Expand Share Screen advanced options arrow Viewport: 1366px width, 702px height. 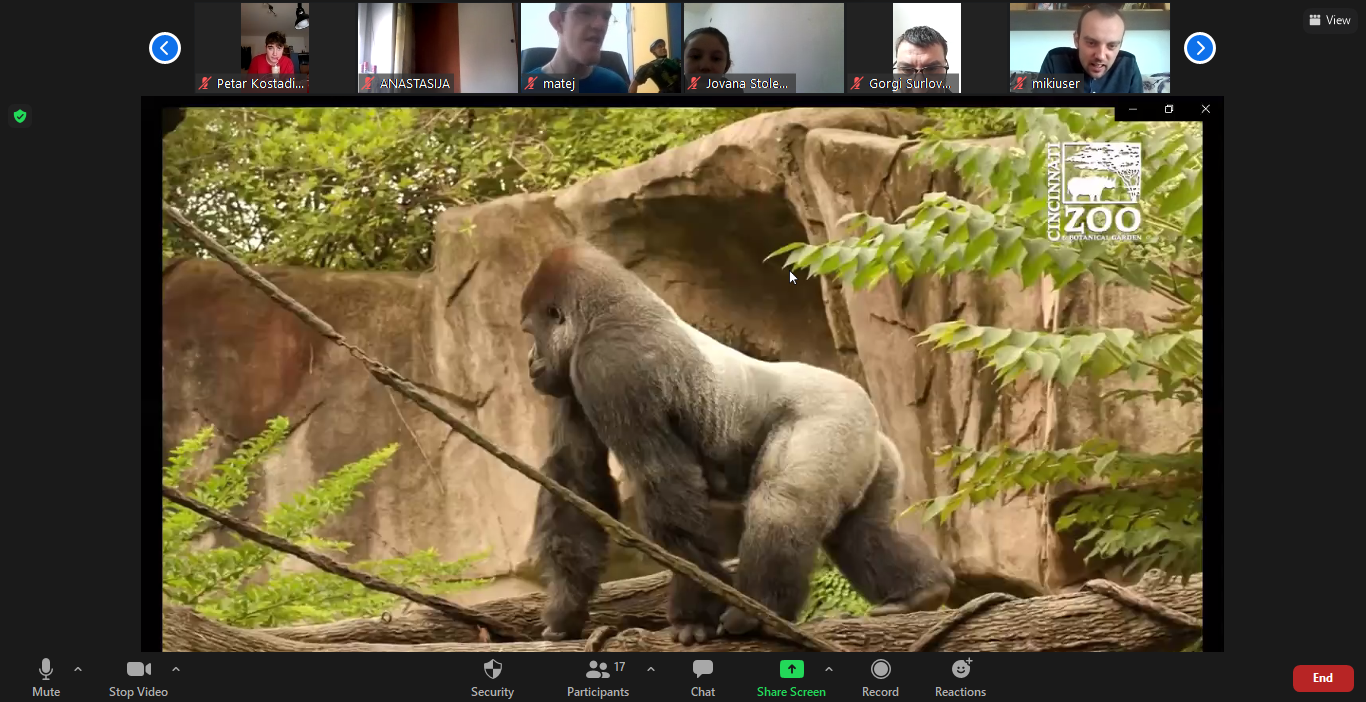[x=828, y=669]
